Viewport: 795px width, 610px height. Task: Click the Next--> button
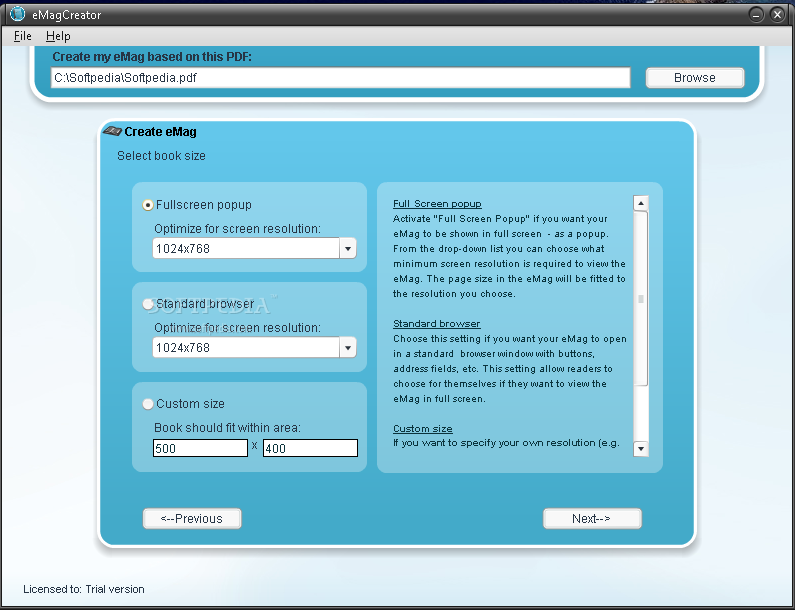pyautogui.click(x=592, y=518)
